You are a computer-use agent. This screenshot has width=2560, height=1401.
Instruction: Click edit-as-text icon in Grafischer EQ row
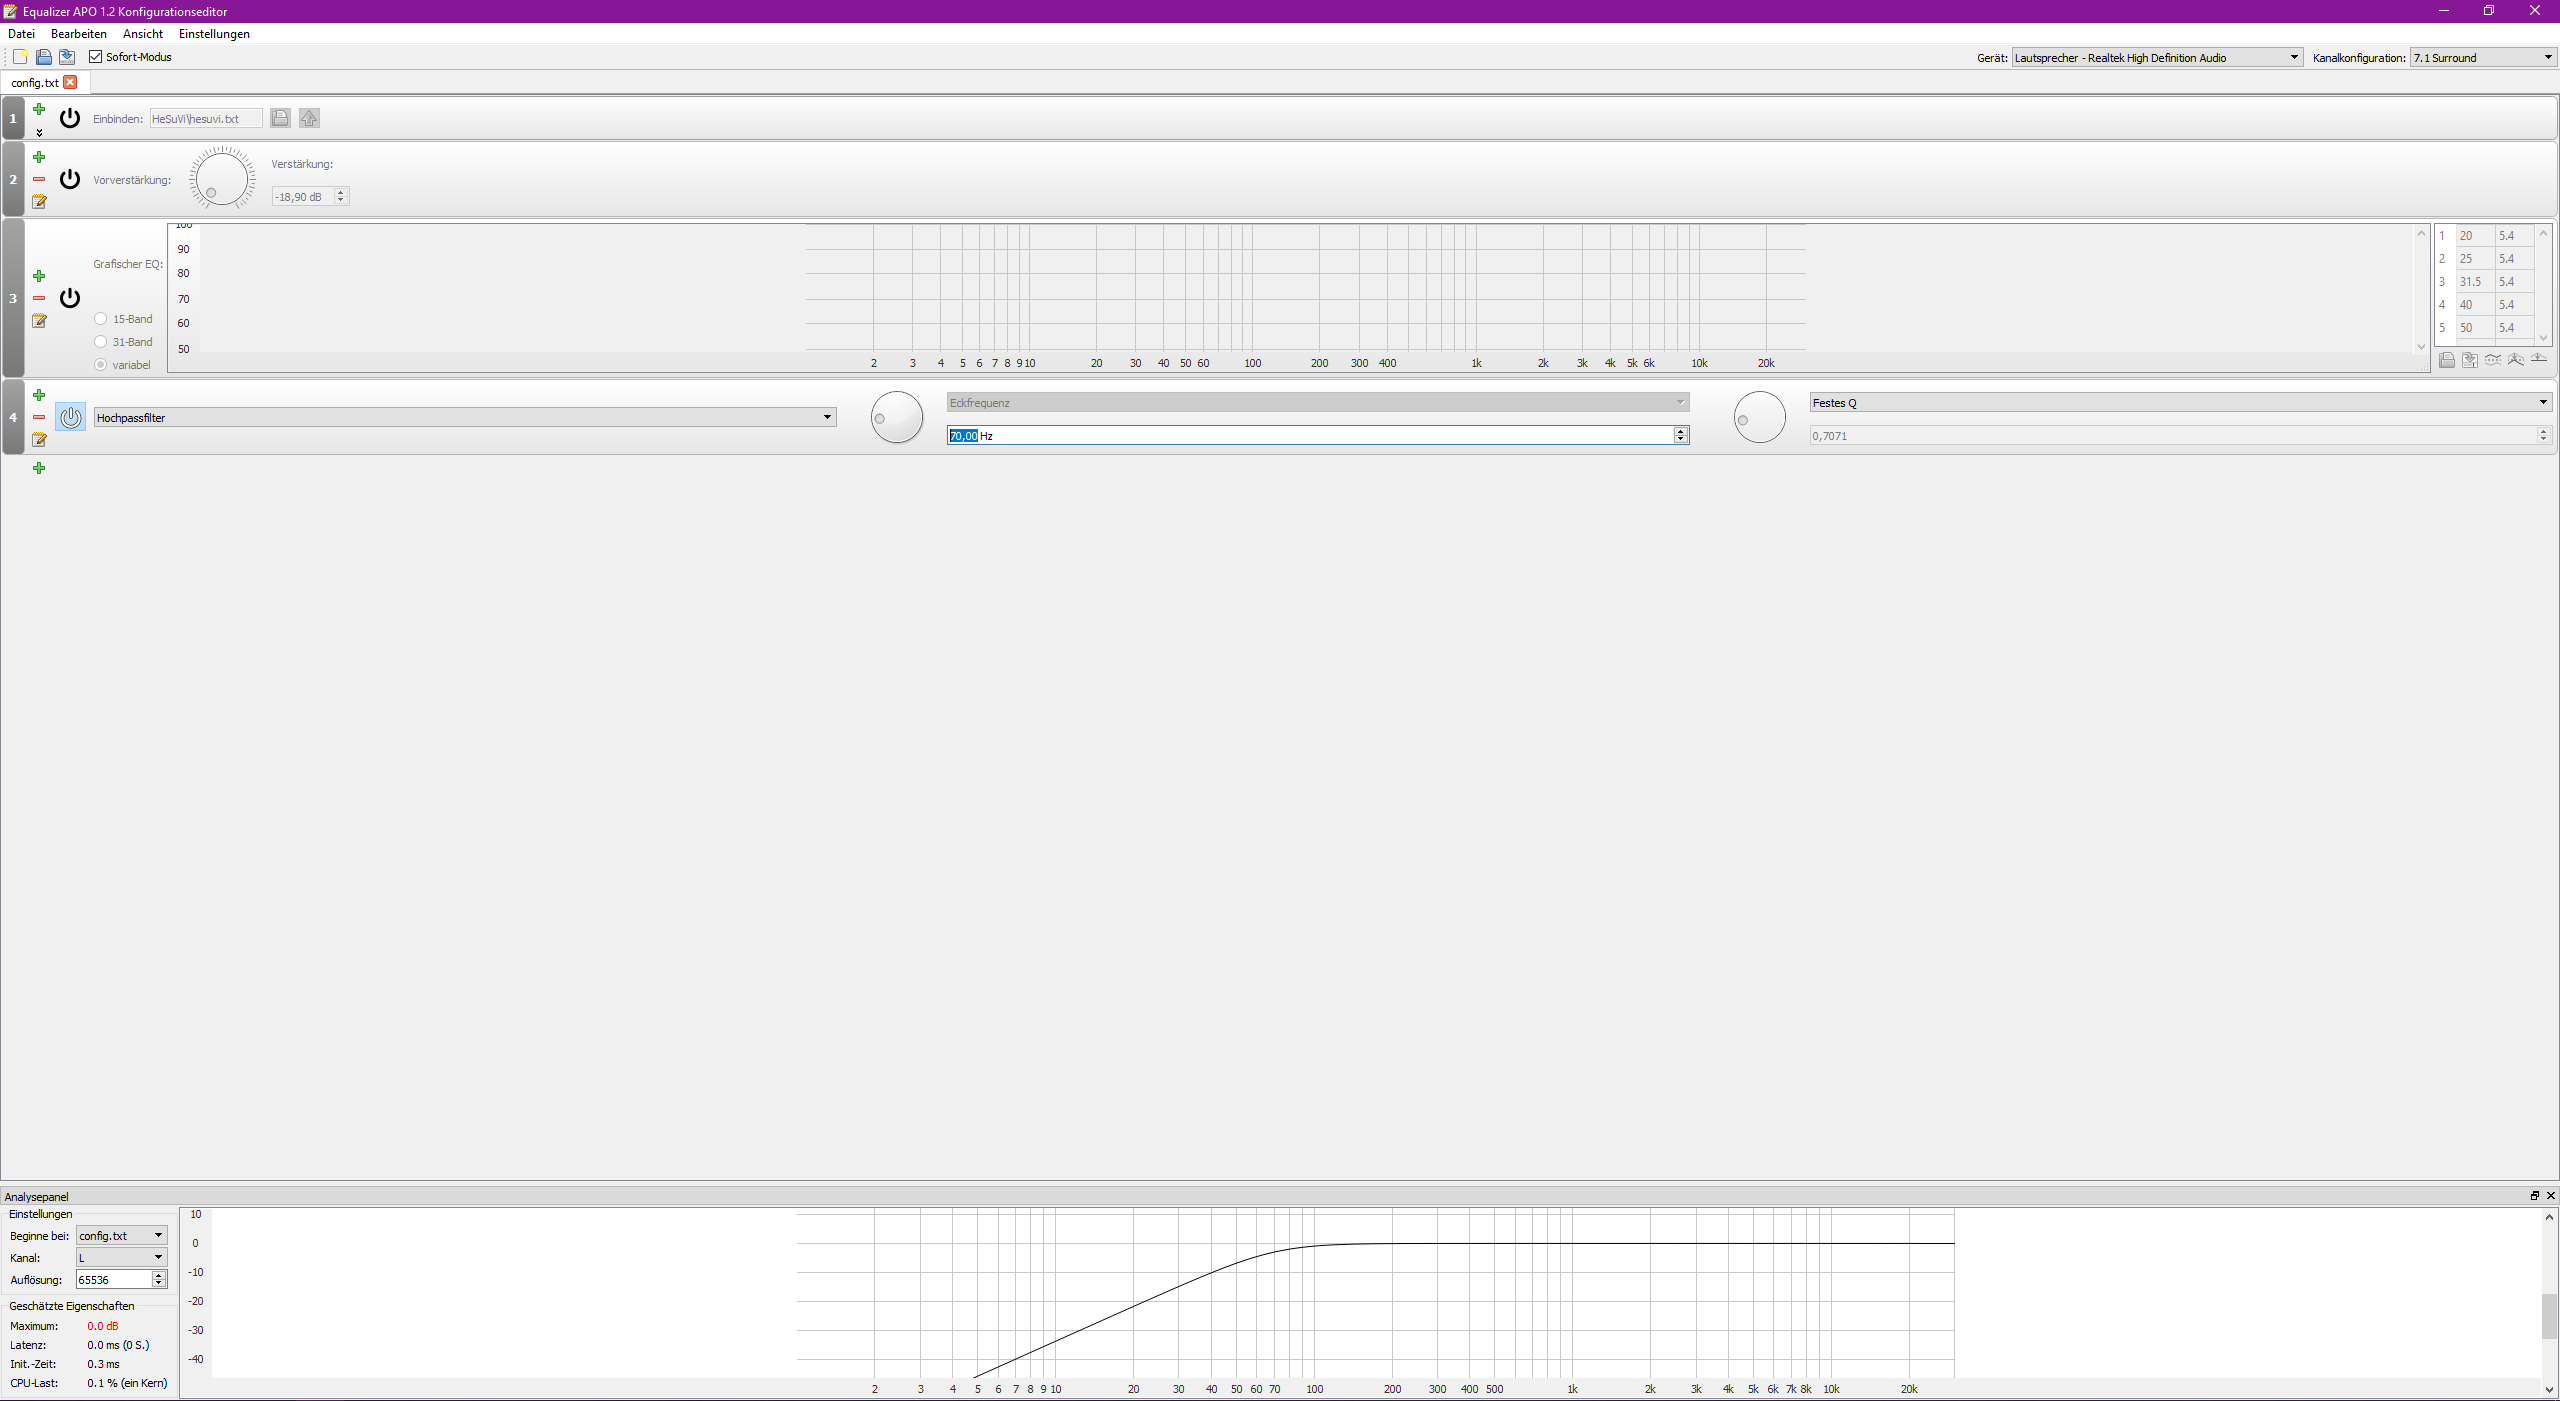pos(39,321)
